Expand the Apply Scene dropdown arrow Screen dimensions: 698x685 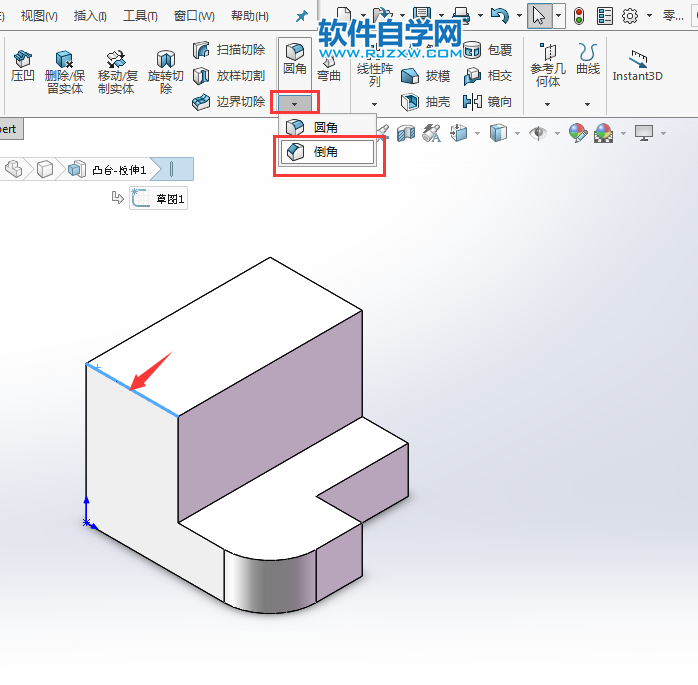[x=623, y=133]
